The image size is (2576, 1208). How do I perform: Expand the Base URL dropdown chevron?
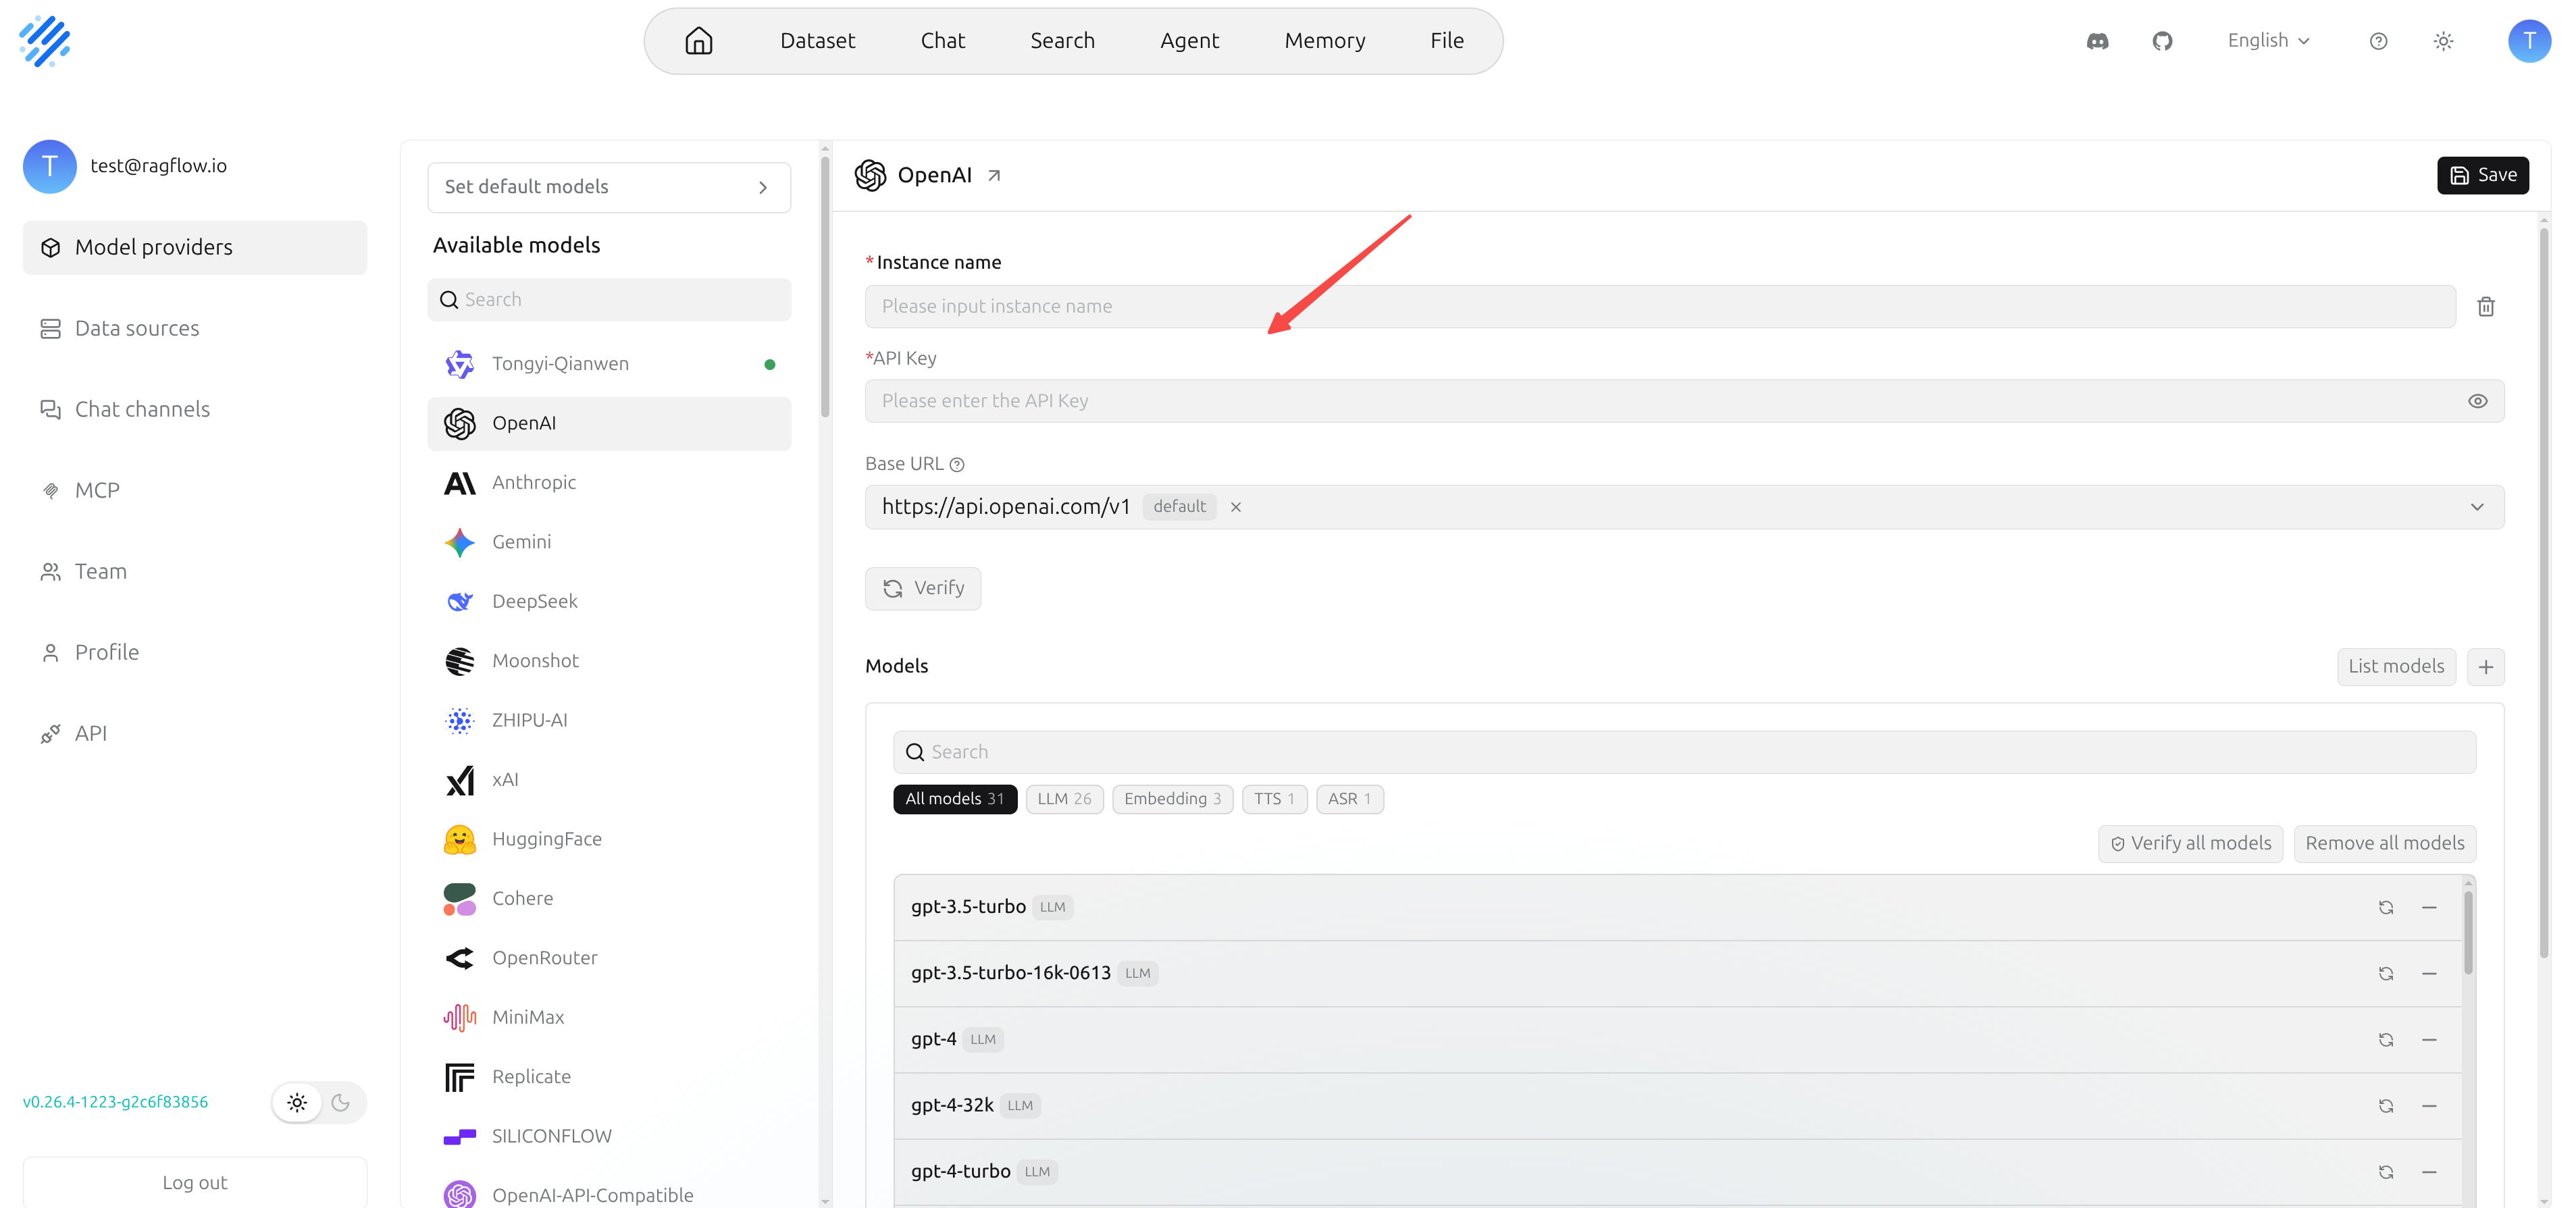(x=2477, y=507)
